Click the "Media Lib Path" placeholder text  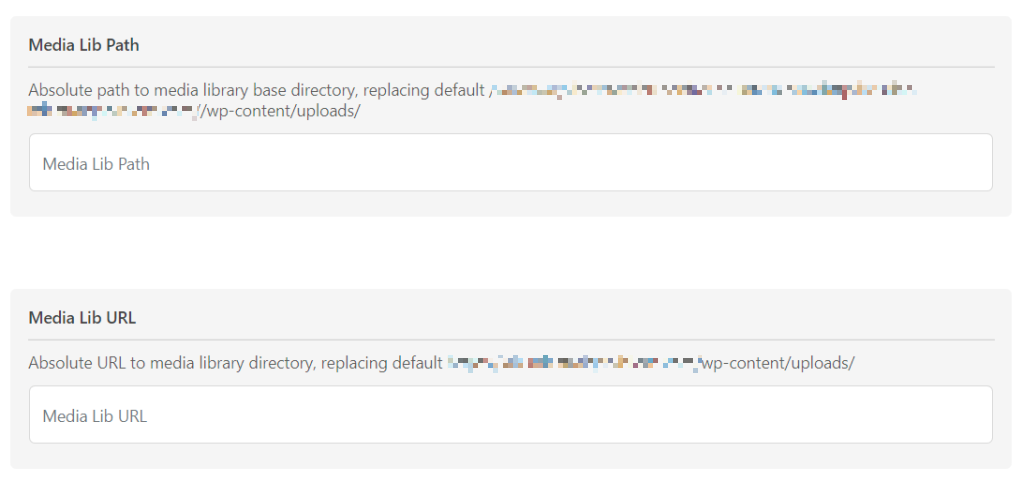click(96, 164)
